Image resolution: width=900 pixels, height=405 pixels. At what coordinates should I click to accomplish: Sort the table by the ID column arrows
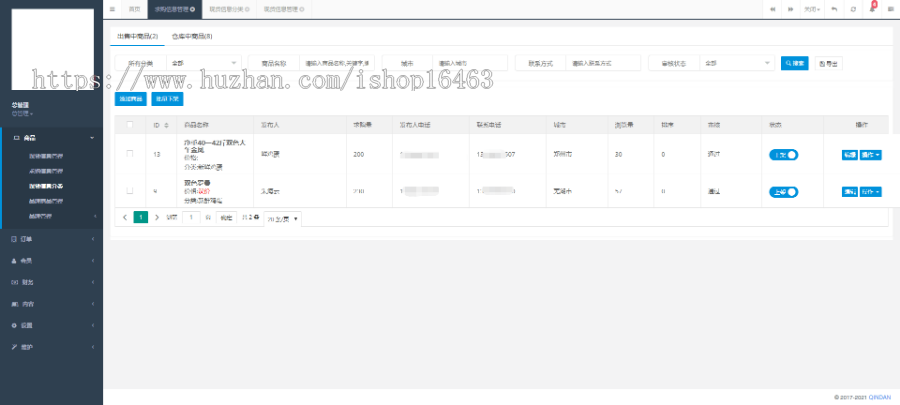click(x=166, y=124)
